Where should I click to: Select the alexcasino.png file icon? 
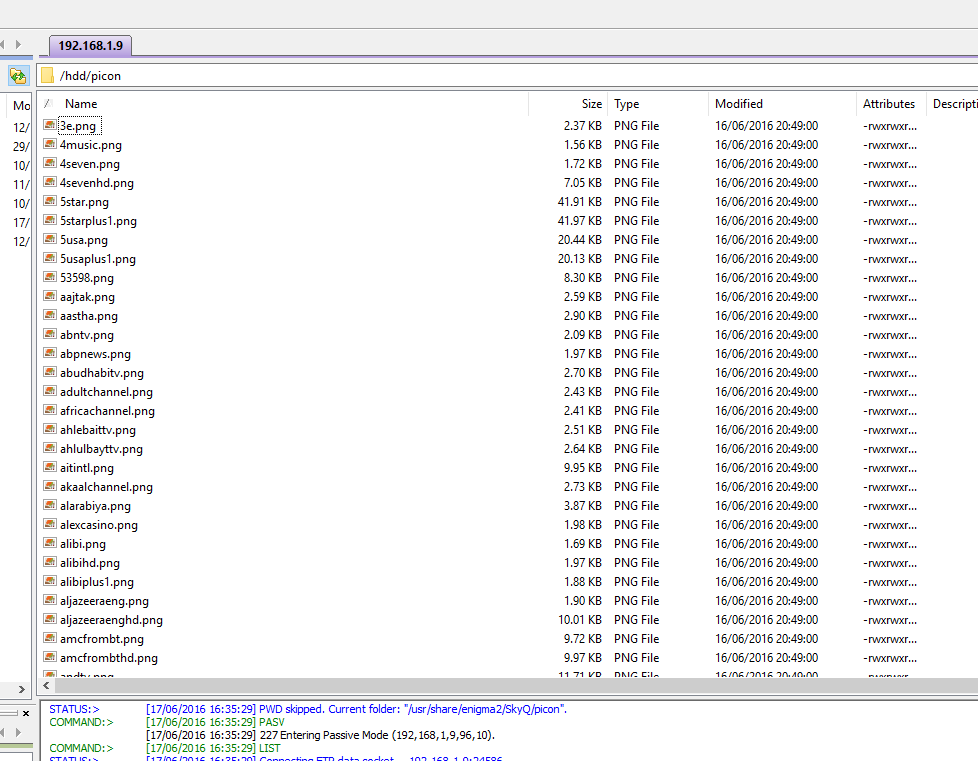[x=50, y=525]
